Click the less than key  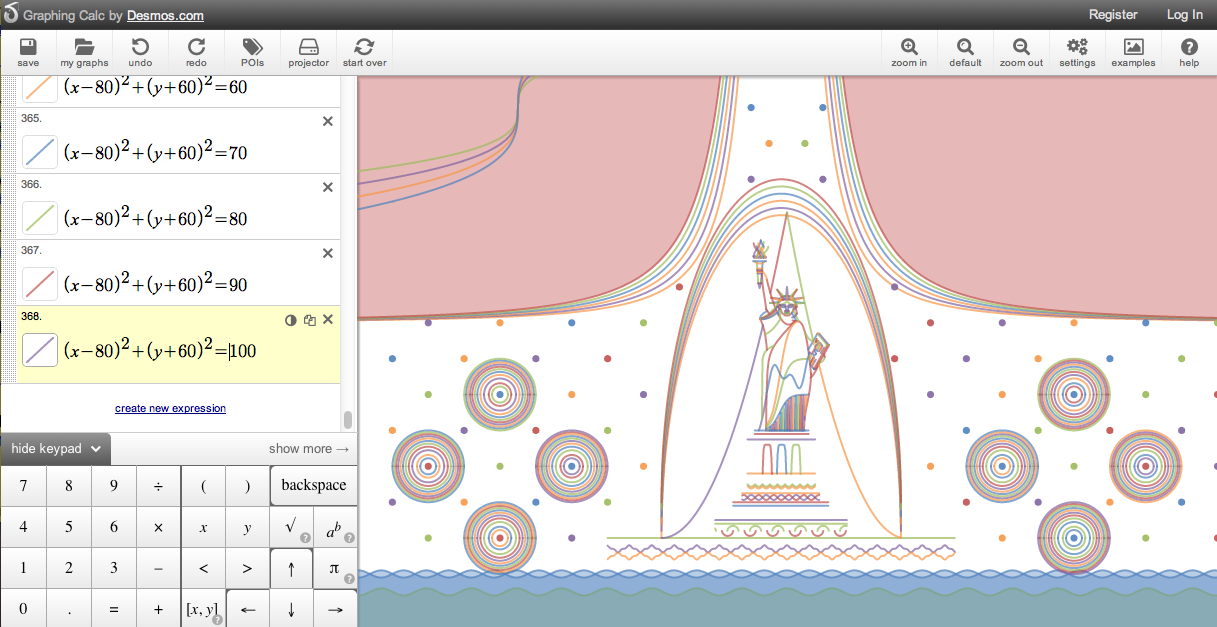[x=203, y=569]
